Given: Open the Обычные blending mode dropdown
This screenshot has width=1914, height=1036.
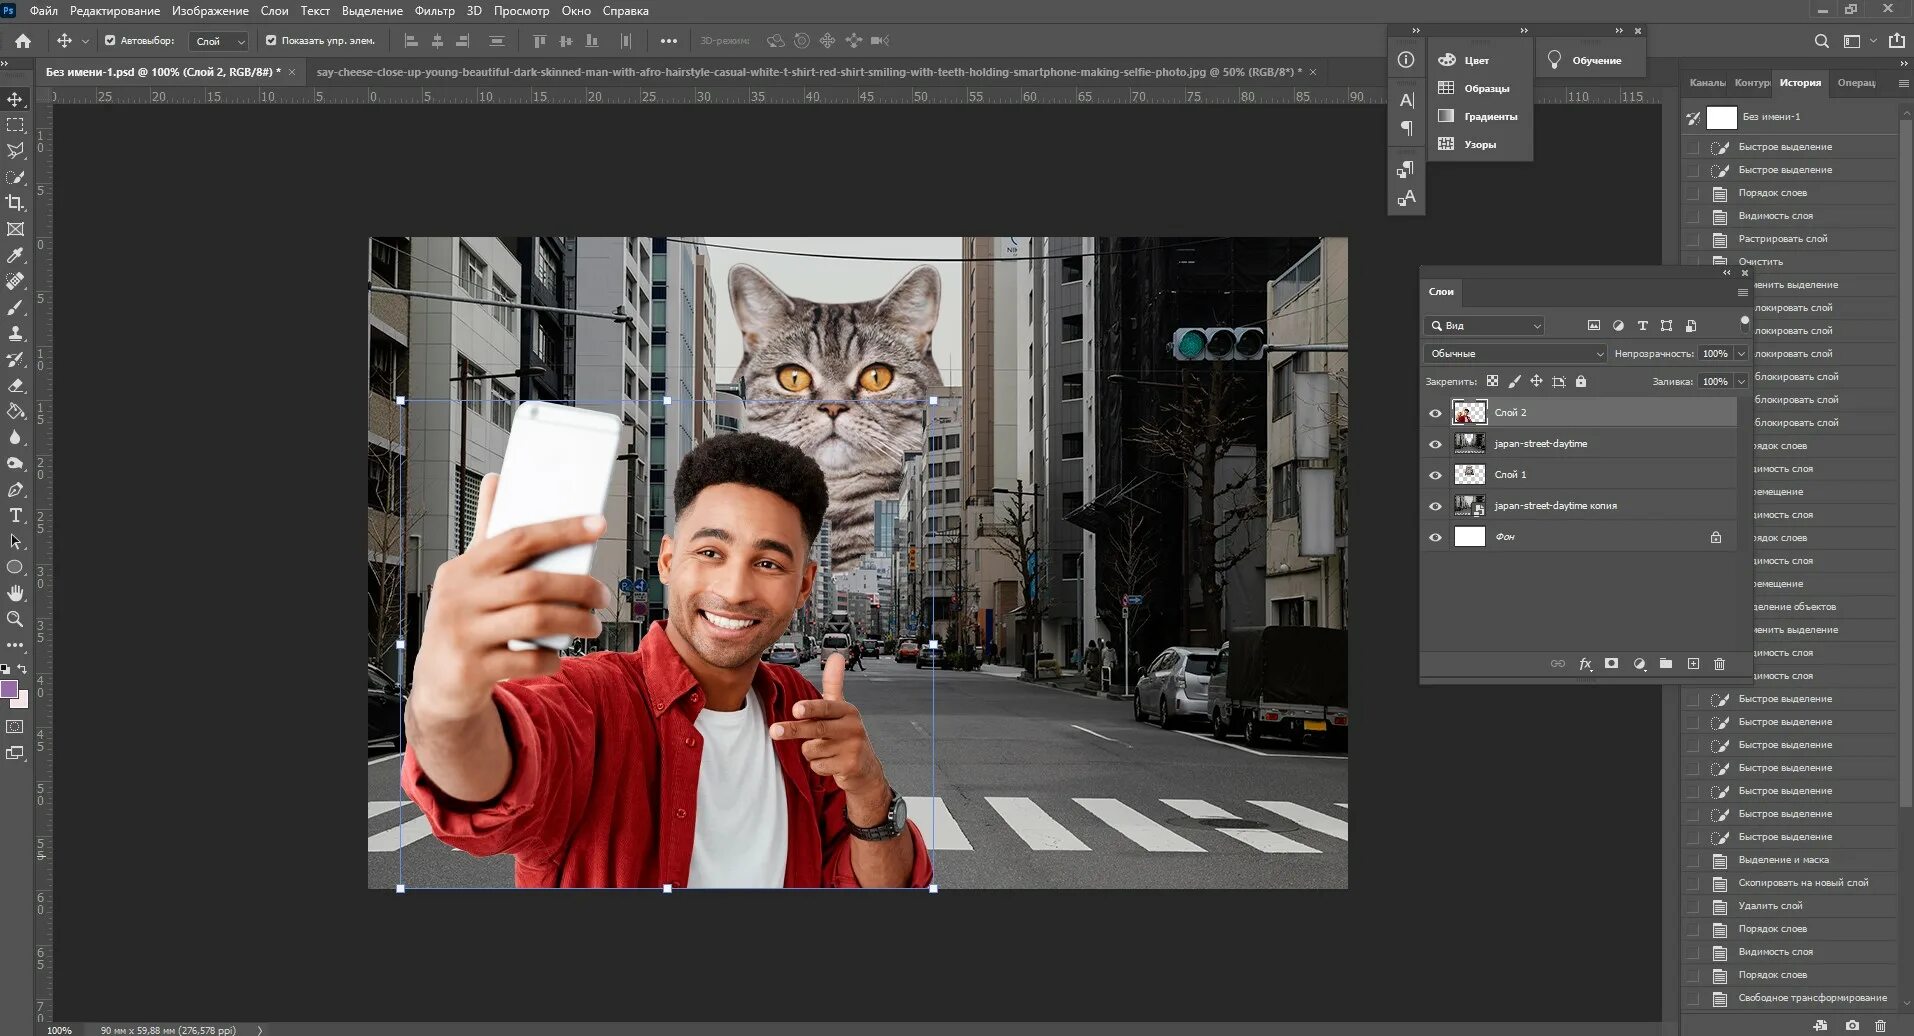Looking at the screenshot, I should tap(1514, 354).
